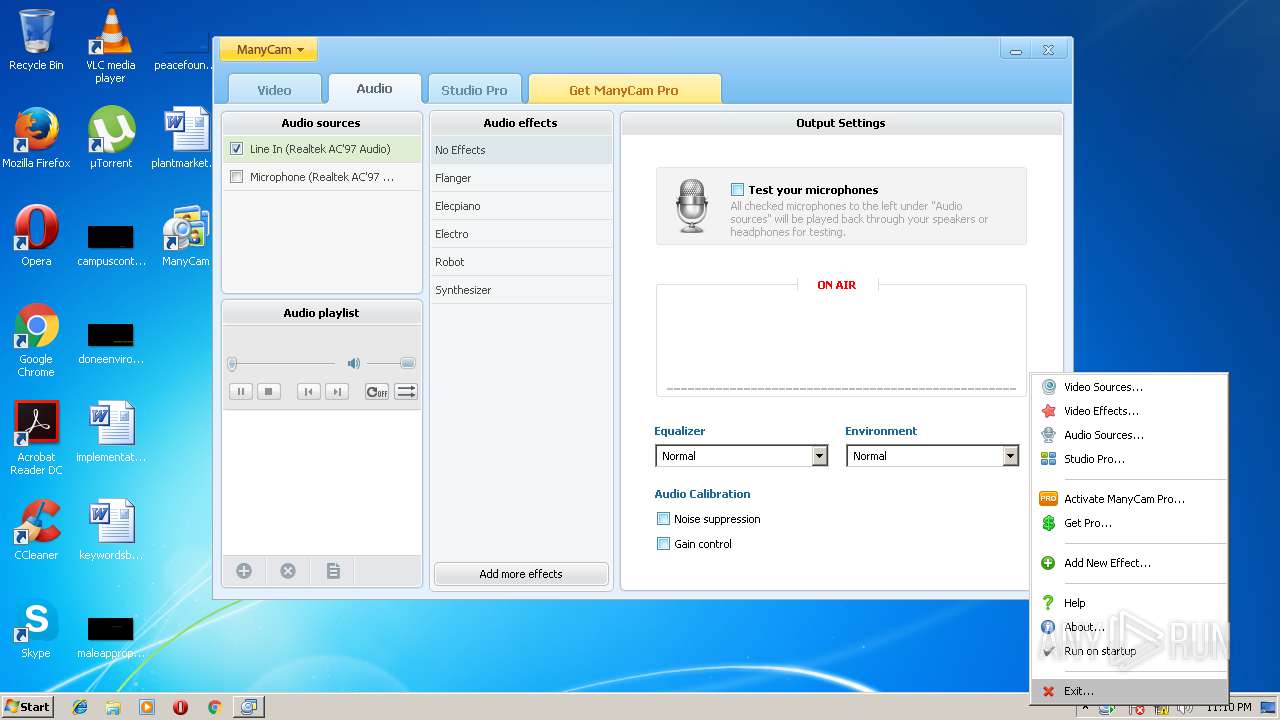The height and width of the screenshot is (720, 1280).
Task: Pause the audio playlist playback
Action: pyautogui.click(x=240, y=392)
